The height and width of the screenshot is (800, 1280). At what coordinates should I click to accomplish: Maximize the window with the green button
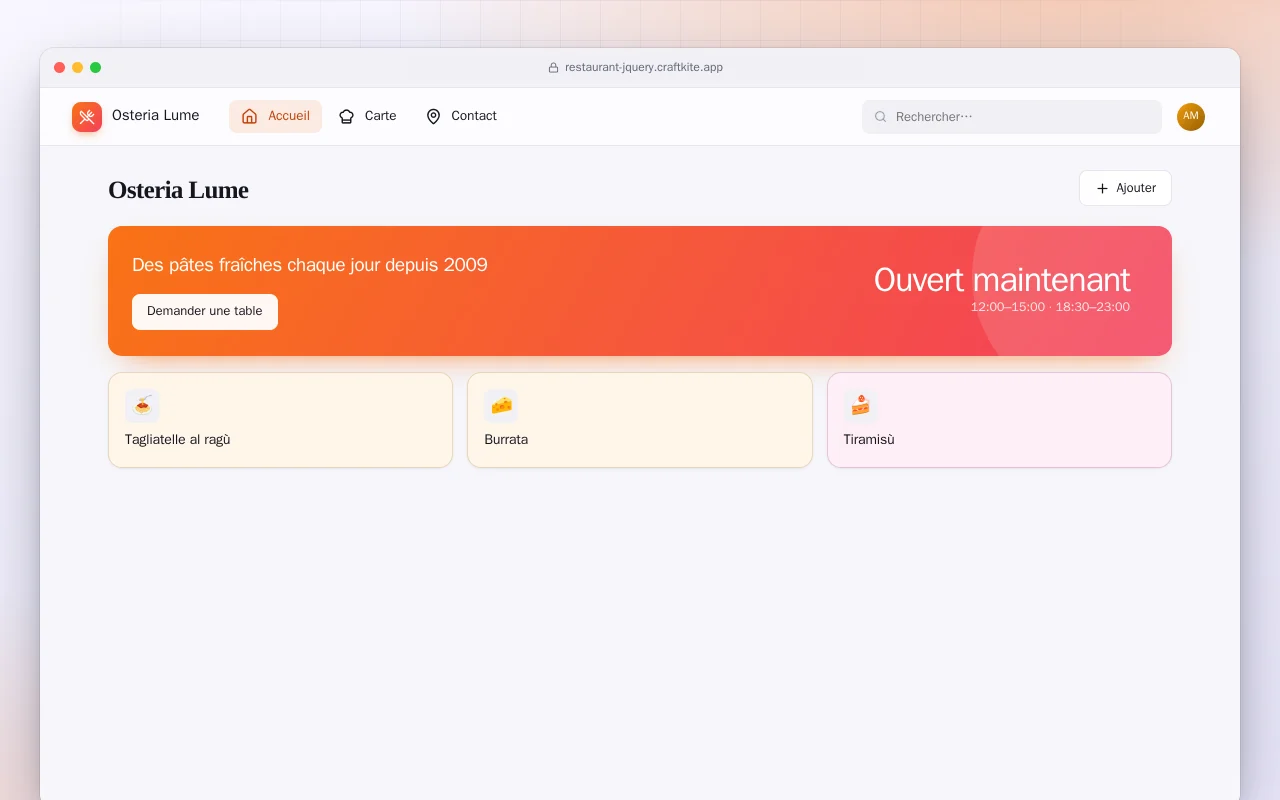tap(96, 68)
